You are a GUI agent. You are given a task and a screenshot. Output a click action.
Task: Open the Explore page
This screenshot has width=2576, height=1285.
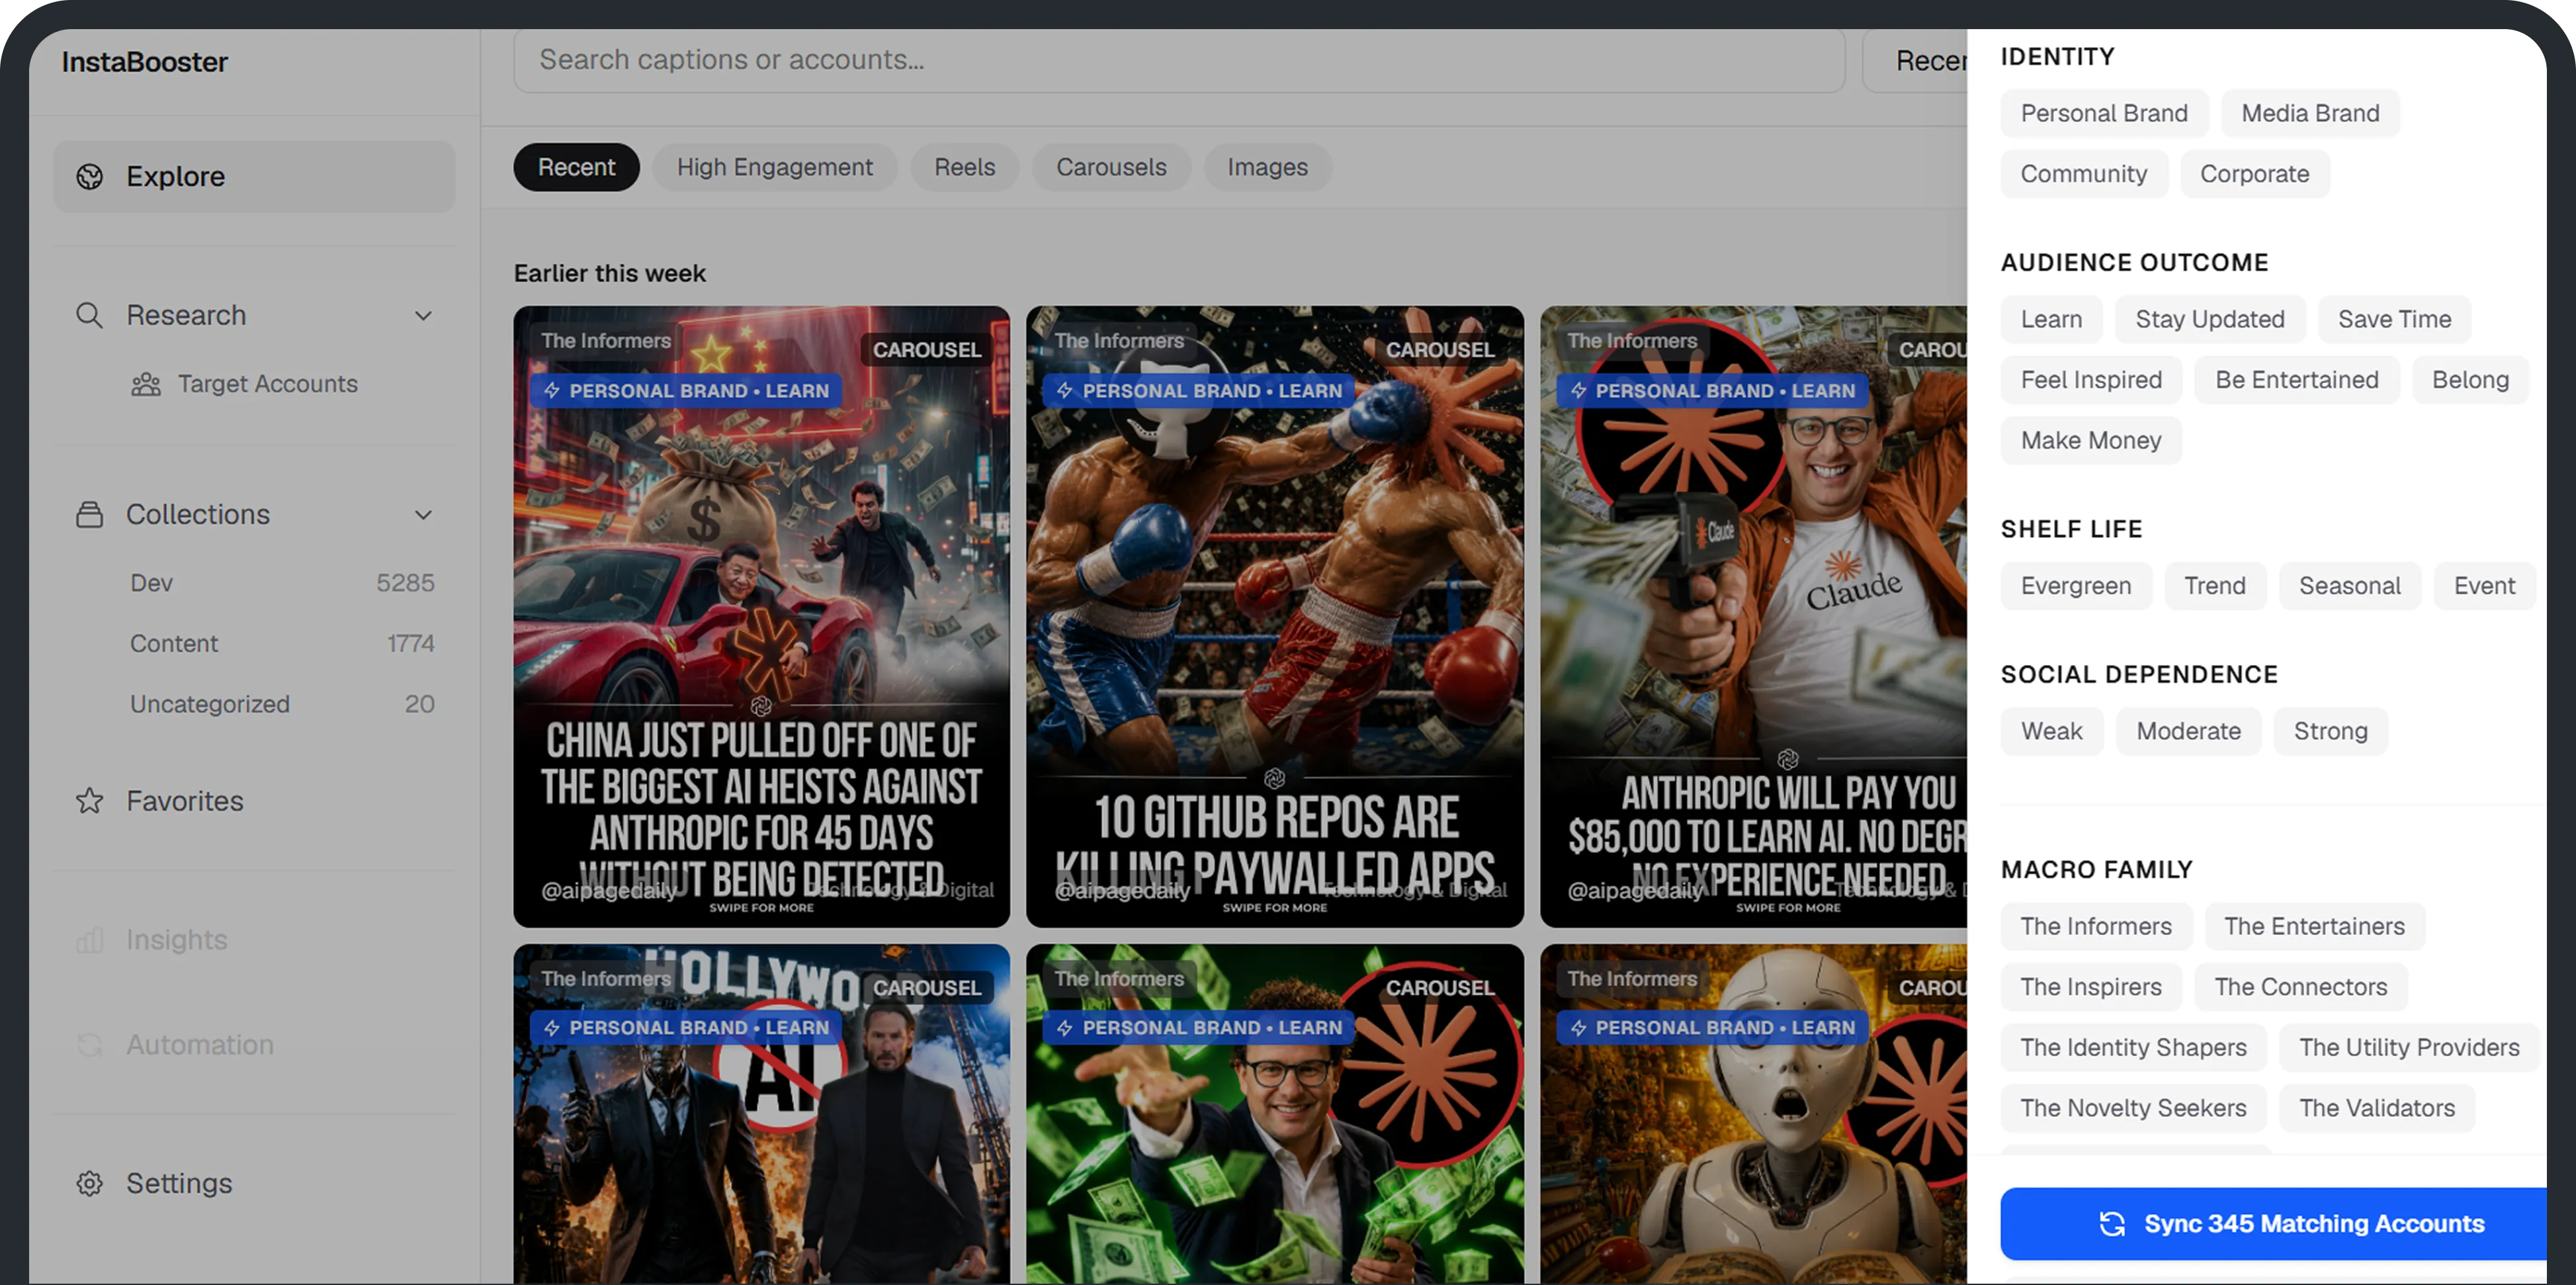[255, 177]
